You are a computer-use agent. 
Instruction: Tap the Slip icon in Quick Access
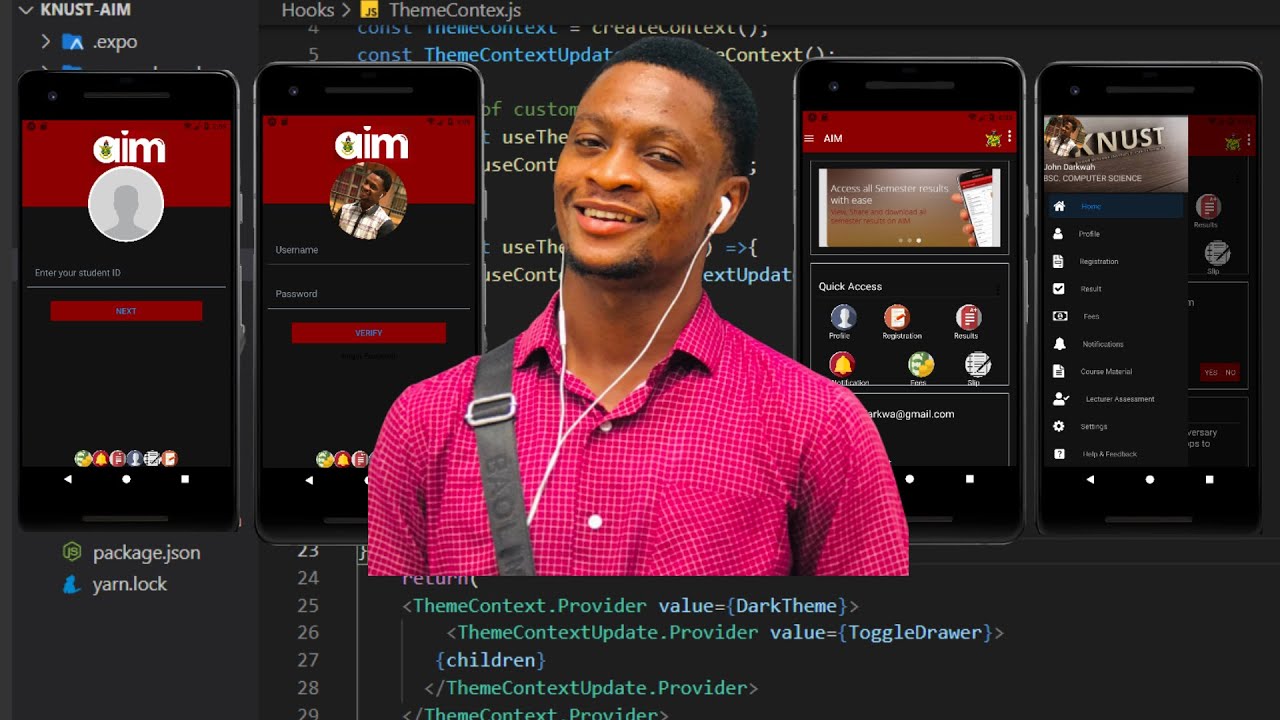(x=977, y=364)
